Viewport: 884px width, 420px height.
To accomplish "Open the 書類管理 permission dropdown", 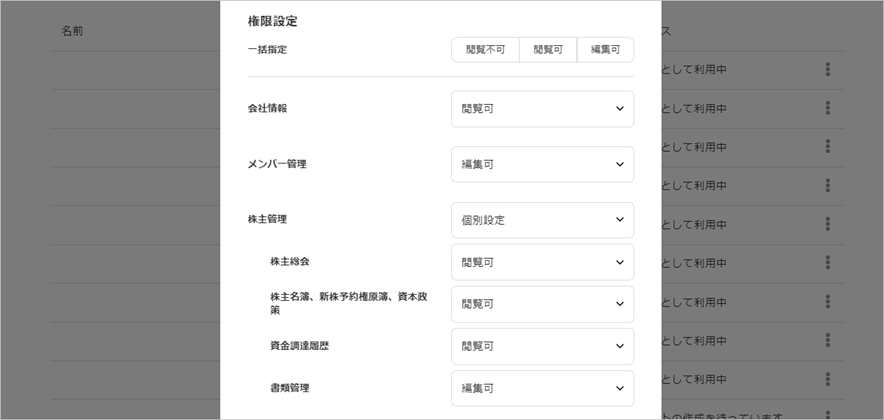I will pos(542,388).
